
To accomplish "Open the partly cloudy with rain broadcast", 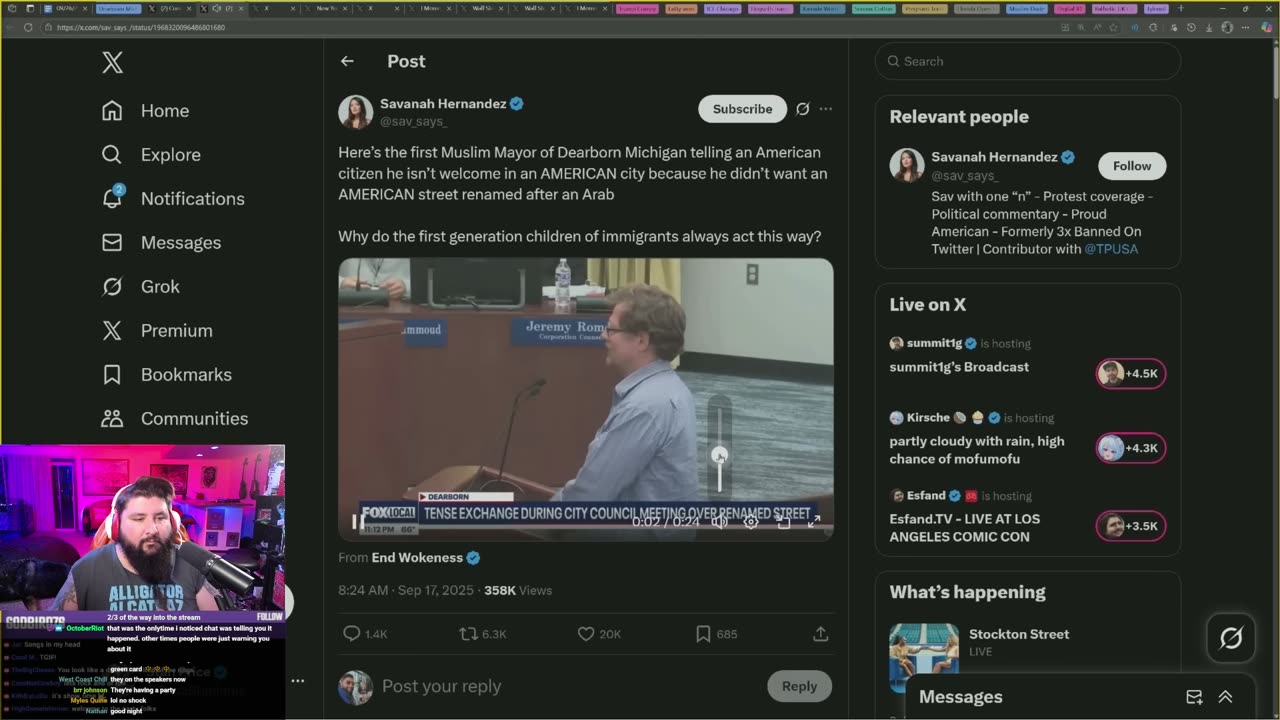I will tap(977, 450).
